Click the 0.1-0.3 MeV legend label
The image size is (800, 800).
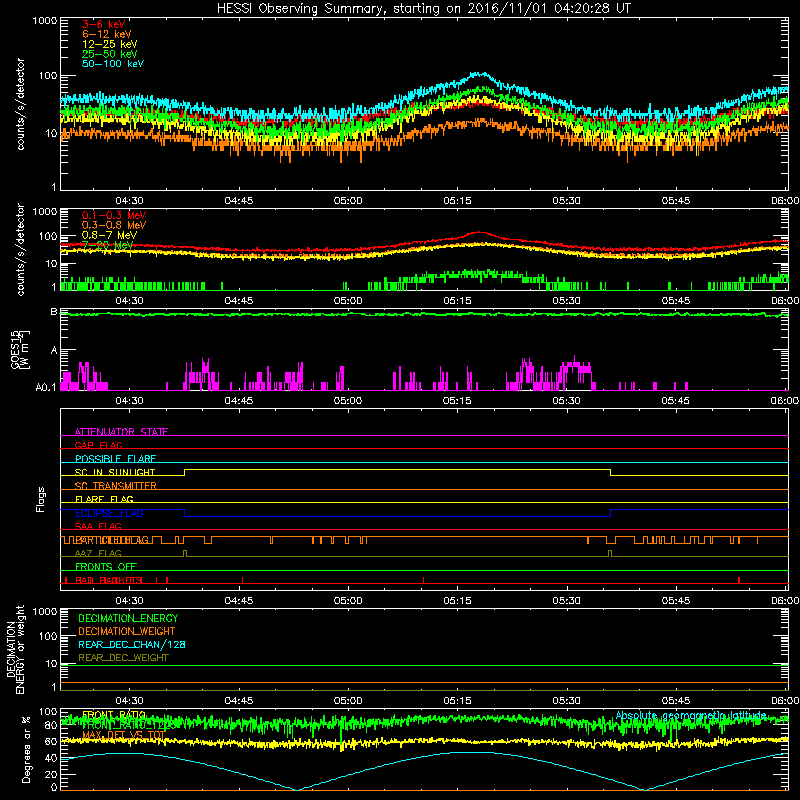coord(114,215)
